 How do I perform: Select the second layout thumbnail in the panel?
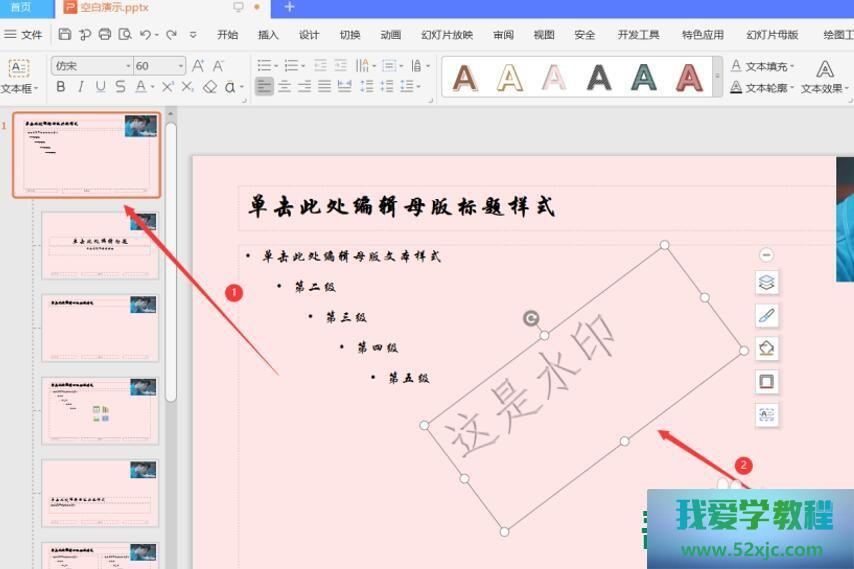point(100,246)
